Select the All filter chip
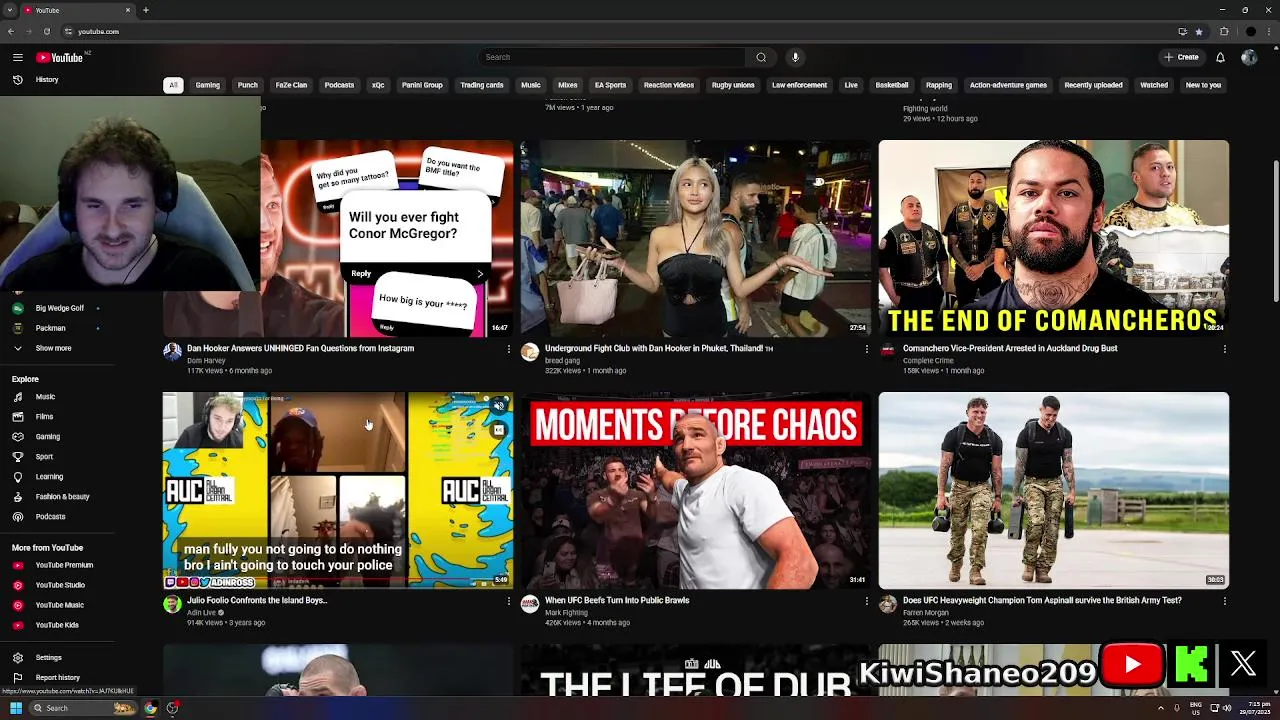Image resolution: width=1280 pixels, height=720 pixels. point(173,85)
